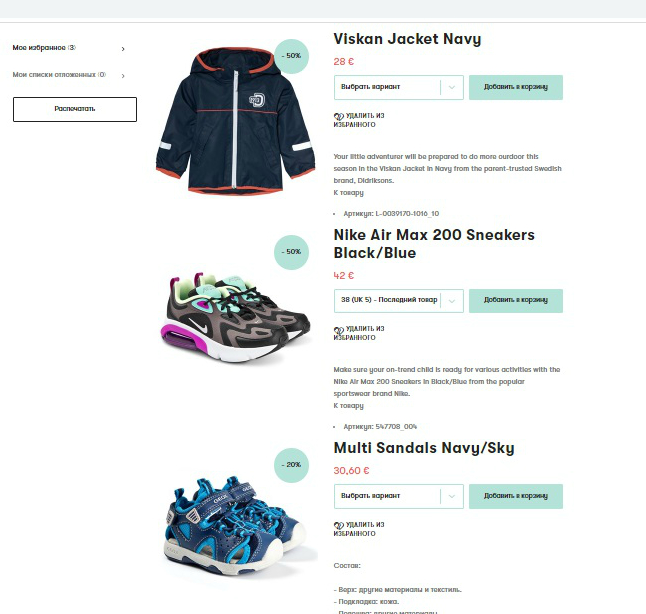This screenshot has width=646, height=614.
Task: Select Мои списки отложенных (0) in sidebar
Action: (59, 75)
